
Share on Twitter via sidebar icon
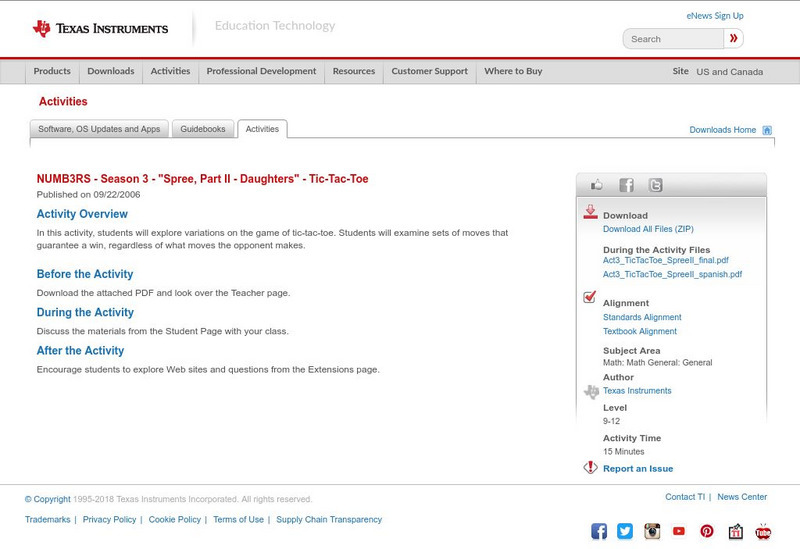[655, 185]
